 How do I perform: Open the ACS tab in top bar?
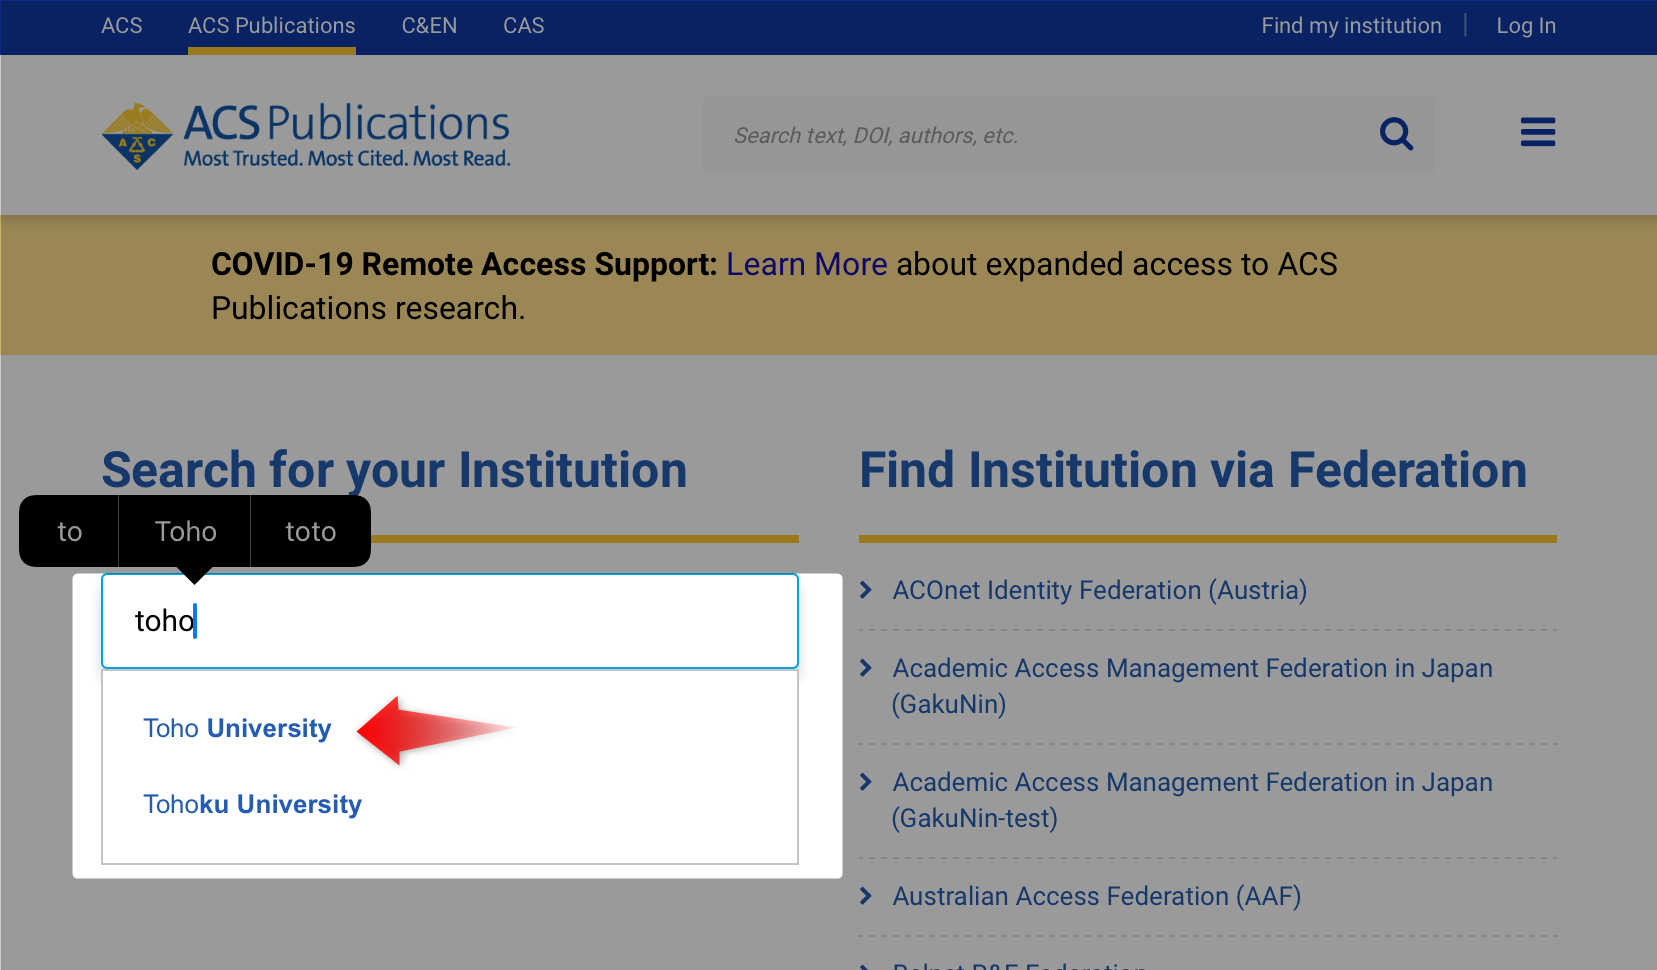tap(122, 26)
